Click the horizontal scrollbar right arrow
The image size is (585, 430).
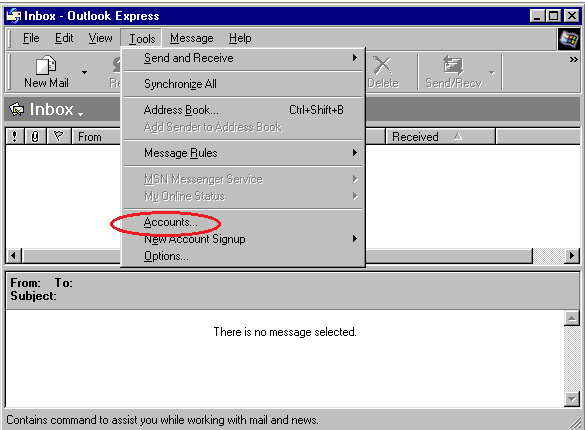572,256
